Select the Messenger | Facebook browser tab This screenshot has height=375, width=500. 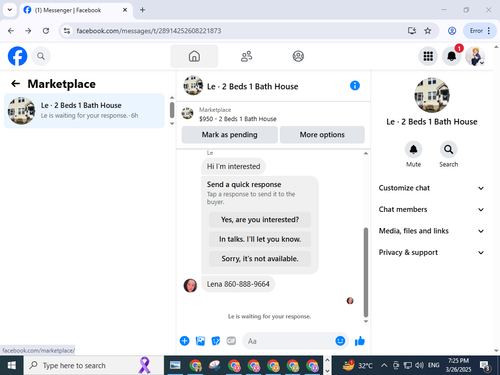(76, 10)
